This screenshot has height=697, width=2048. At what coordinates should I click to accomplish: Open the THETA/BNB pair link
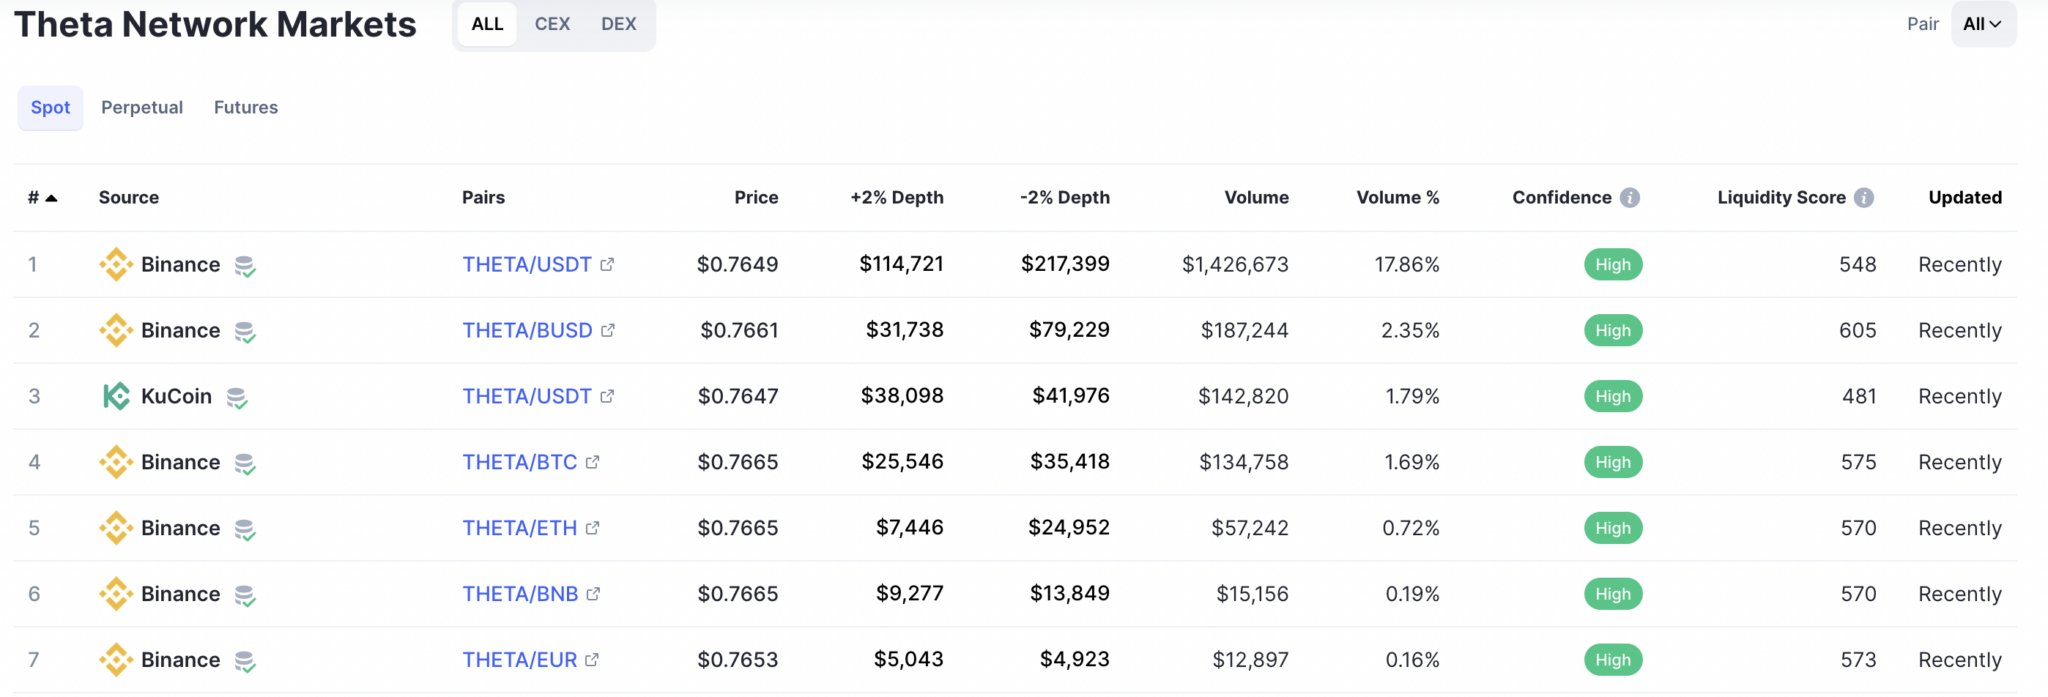(x=520, y=595)
